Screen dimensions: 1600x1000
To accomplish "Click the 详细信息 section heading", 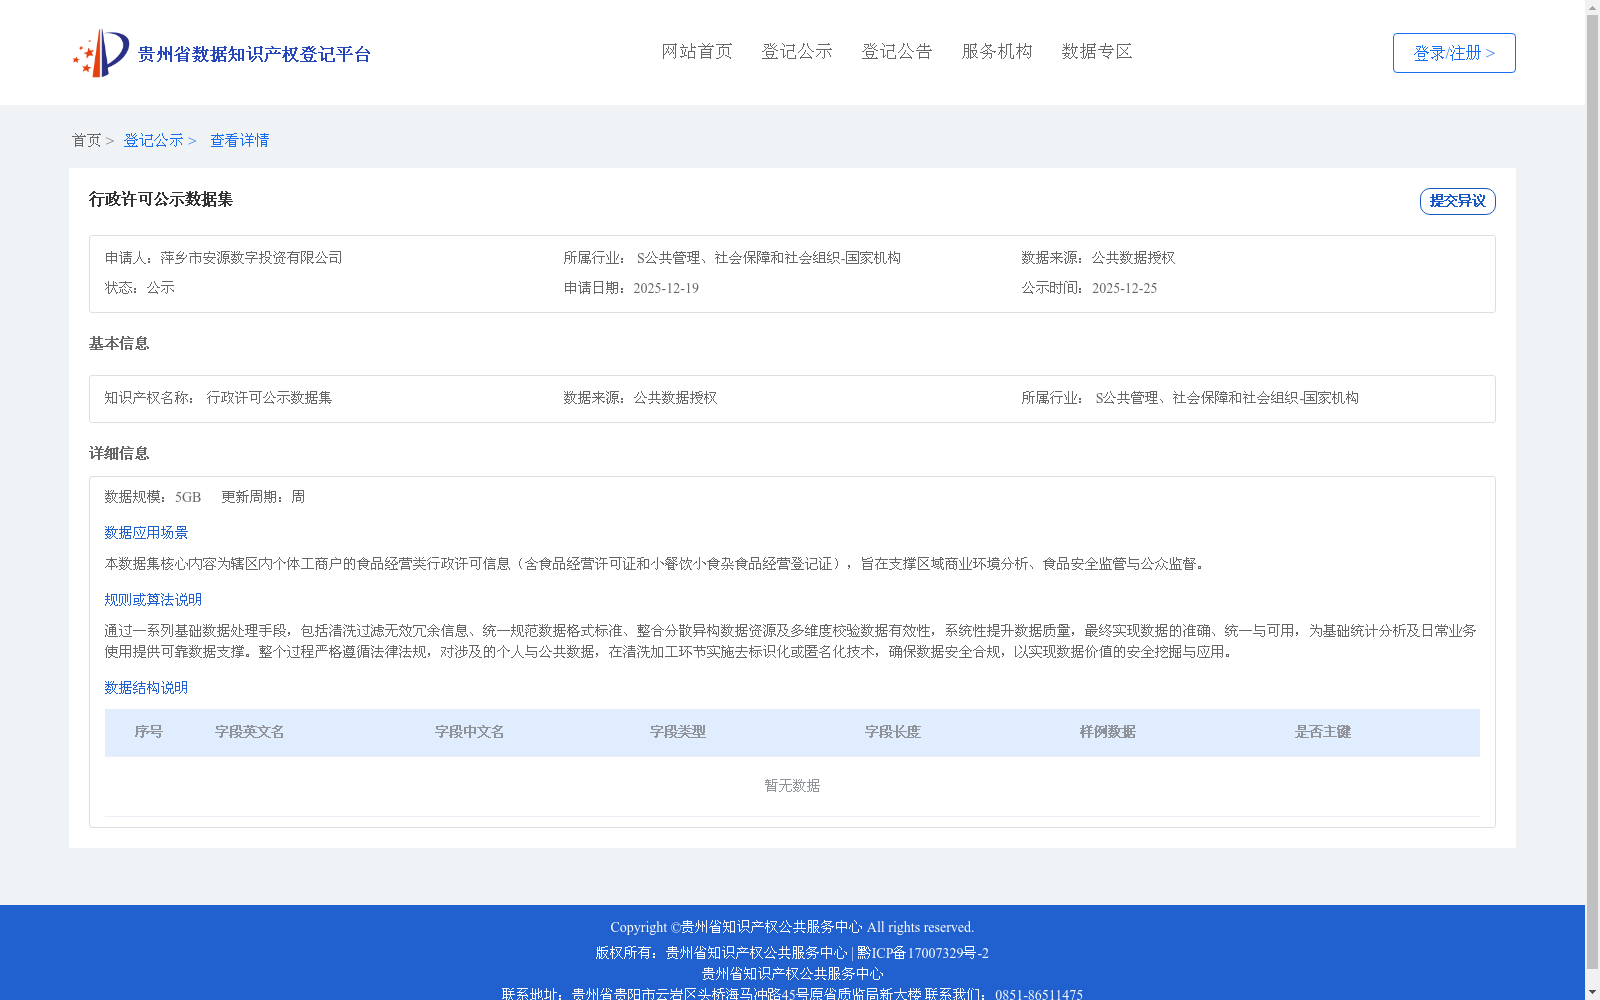I will 119,453.
